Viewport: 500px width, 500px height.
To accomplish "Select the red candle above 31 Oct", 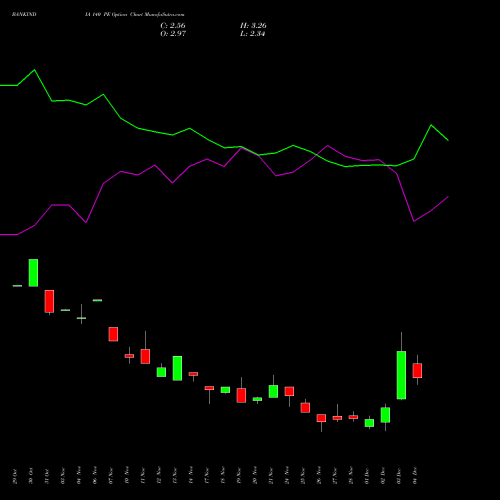I will tap(49, 301).
